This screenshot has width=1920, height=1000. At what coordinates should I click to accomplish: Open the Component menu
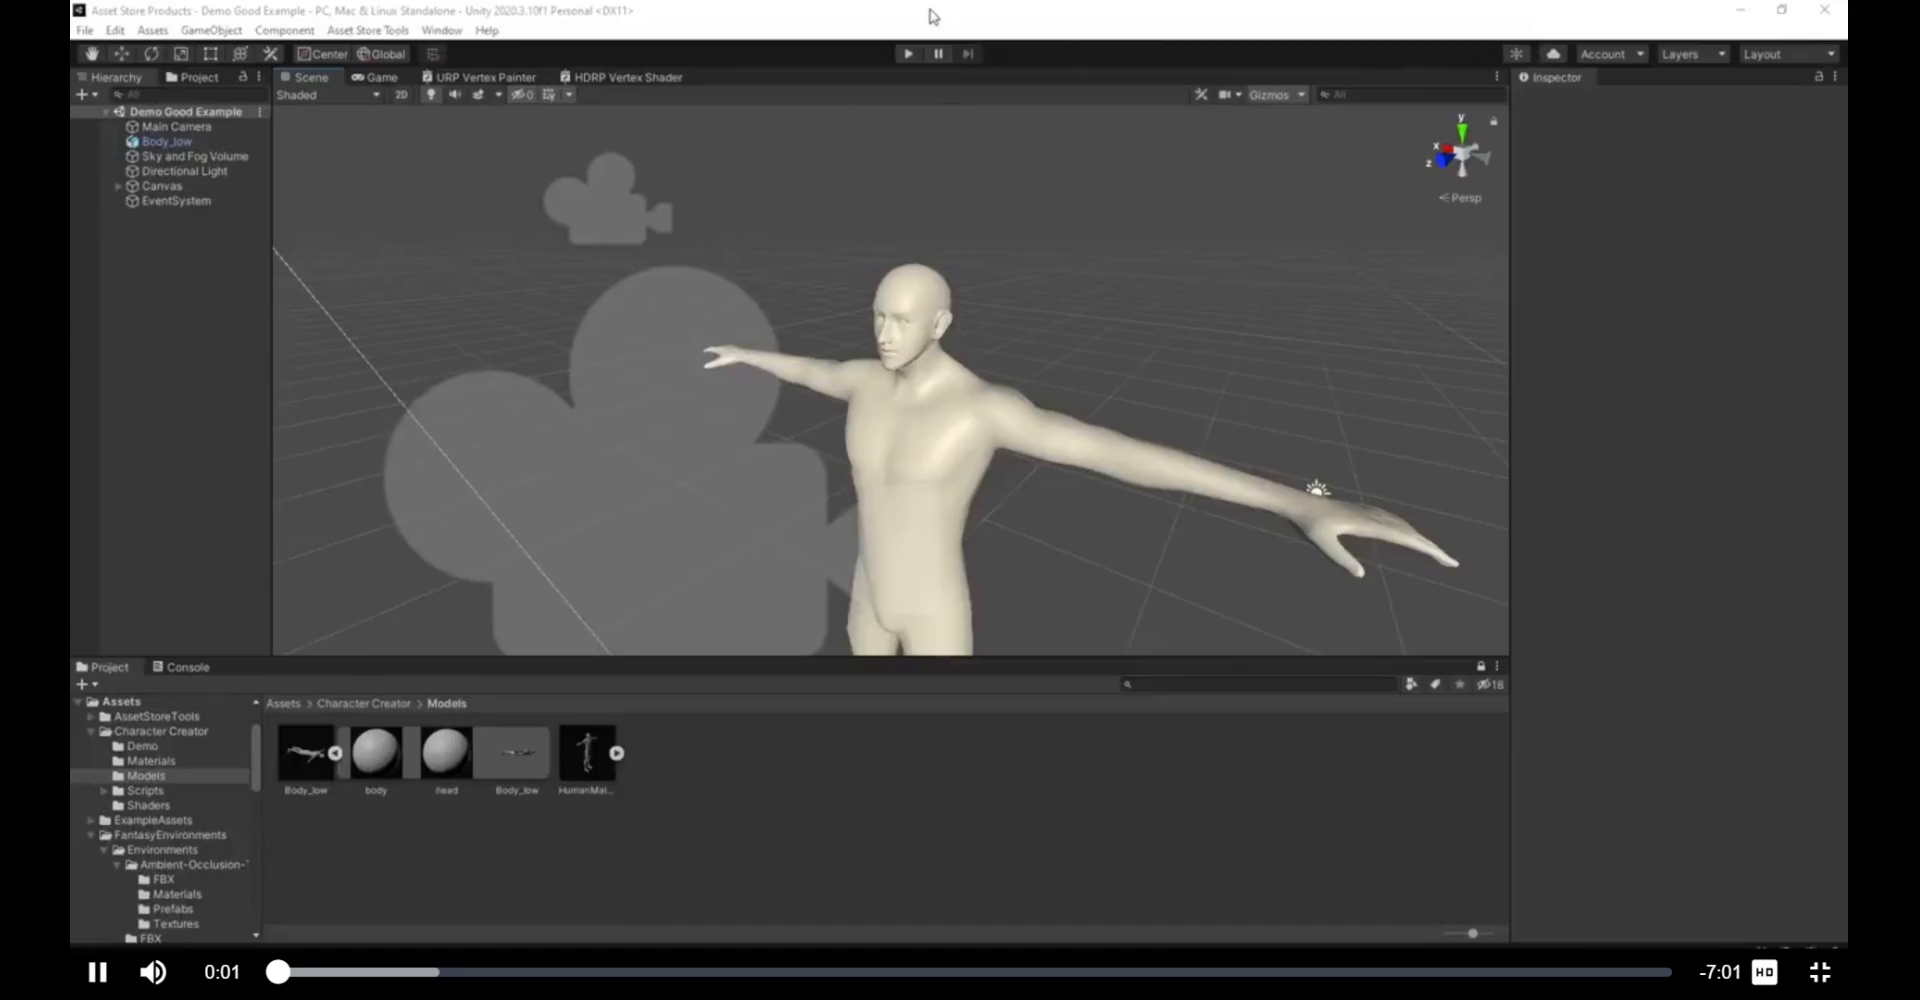[284, 30]
